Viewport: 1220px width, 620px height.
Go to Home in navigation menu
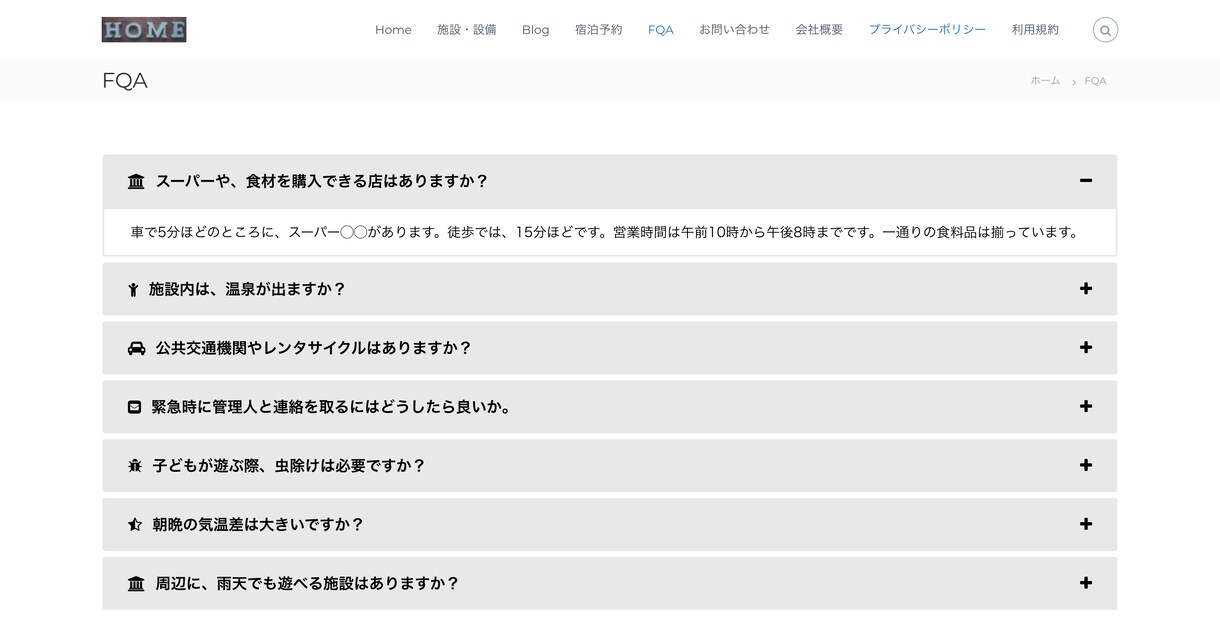click(x=393, y=30)
